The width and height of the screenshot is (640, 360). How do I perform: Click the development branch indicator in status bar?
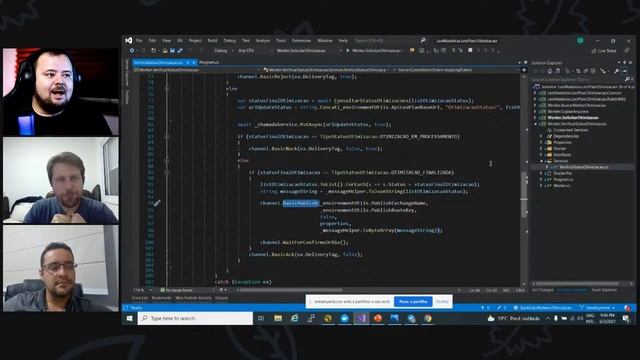[x=598, y=308]
